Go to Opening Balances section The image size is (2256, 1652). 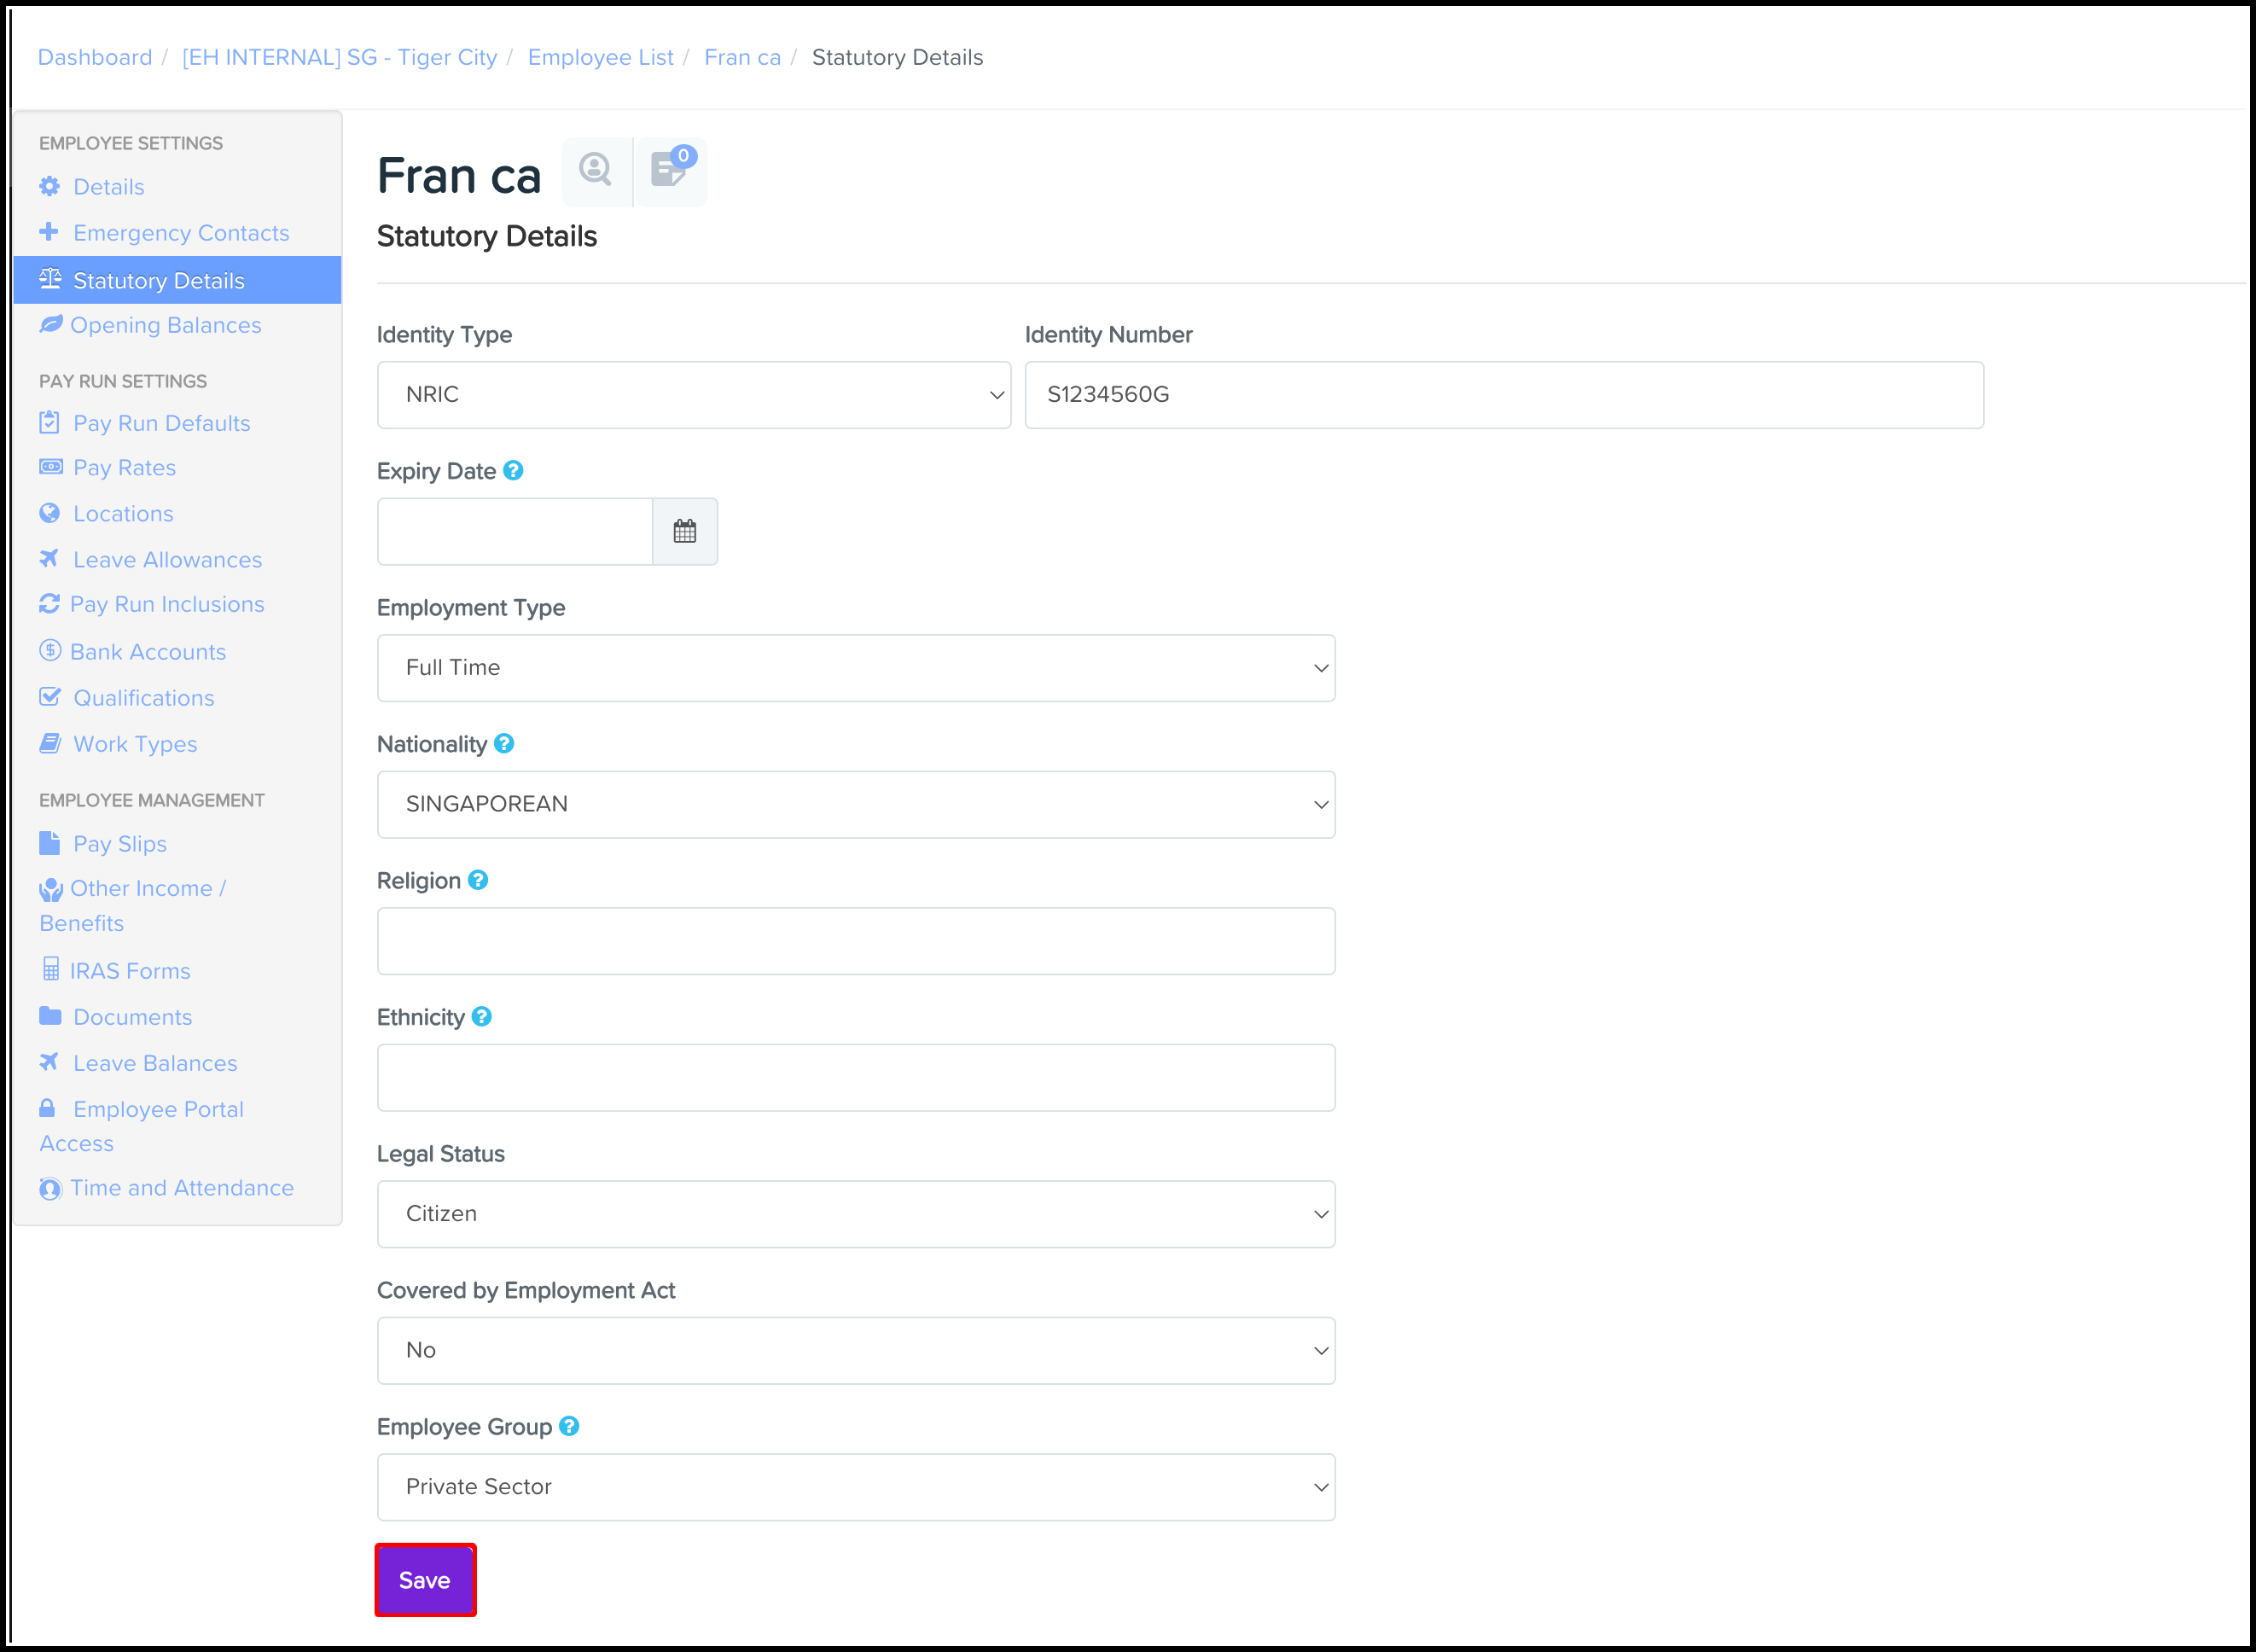166,325
